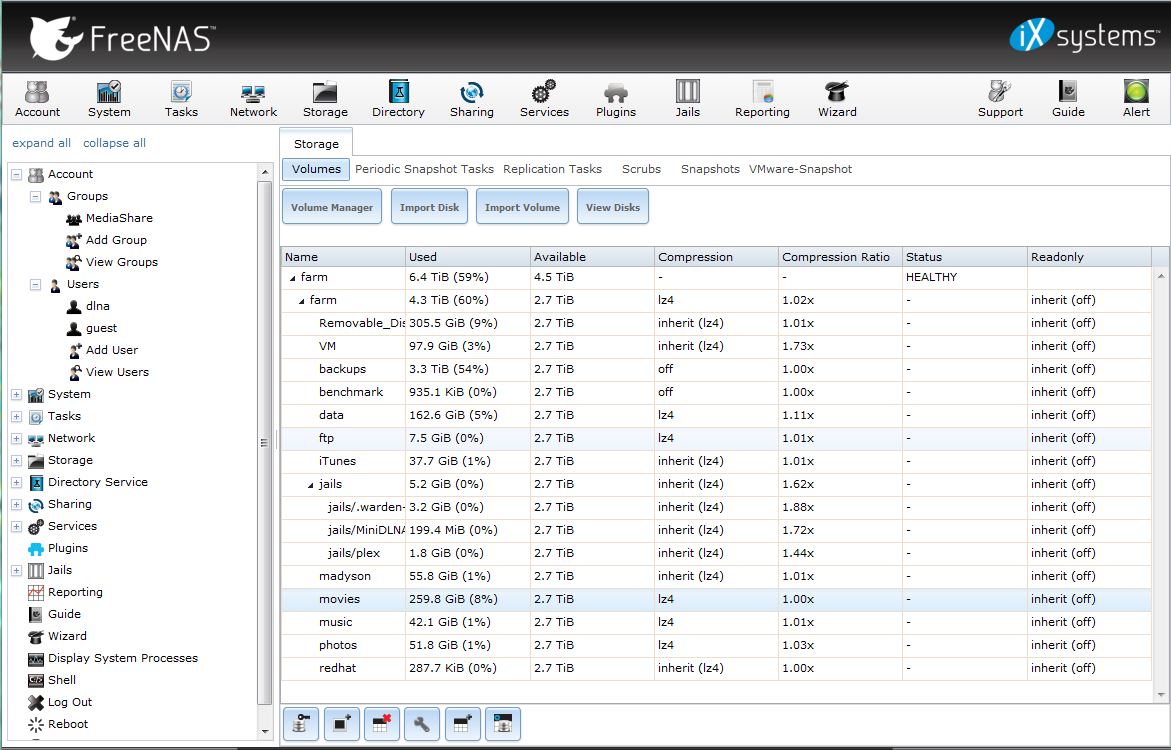Open Reporting from the top toolbar
Viewport: 1171px width, 750px height.
762,99
